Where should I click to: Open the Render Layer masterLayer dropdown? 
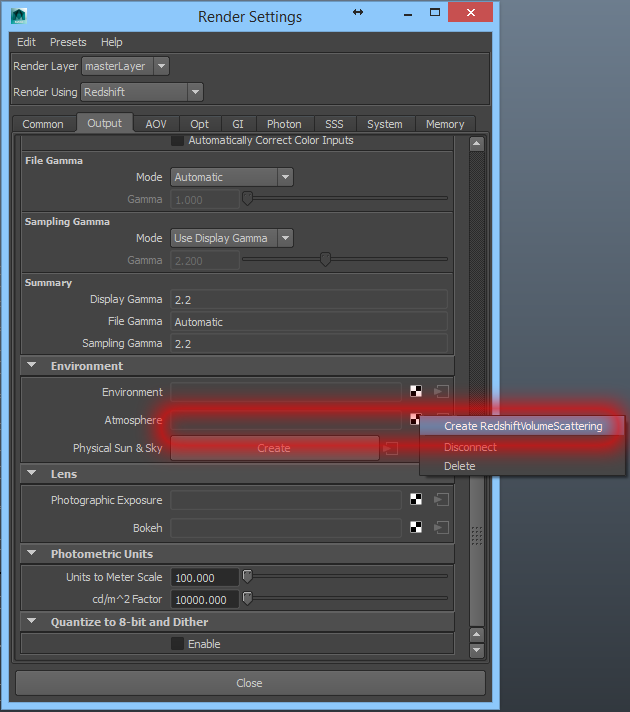point(126,66)
